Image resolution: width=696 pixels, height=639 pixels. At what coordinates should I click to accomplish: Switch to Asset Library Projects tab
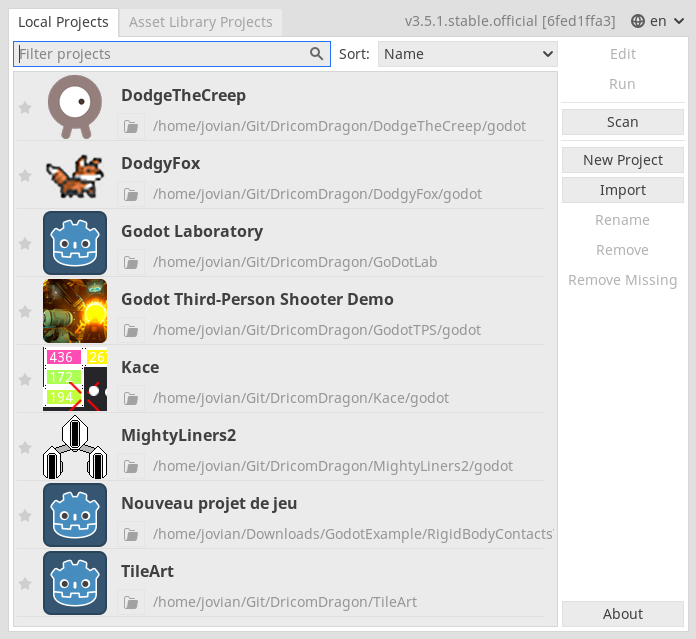click(201, 22)
